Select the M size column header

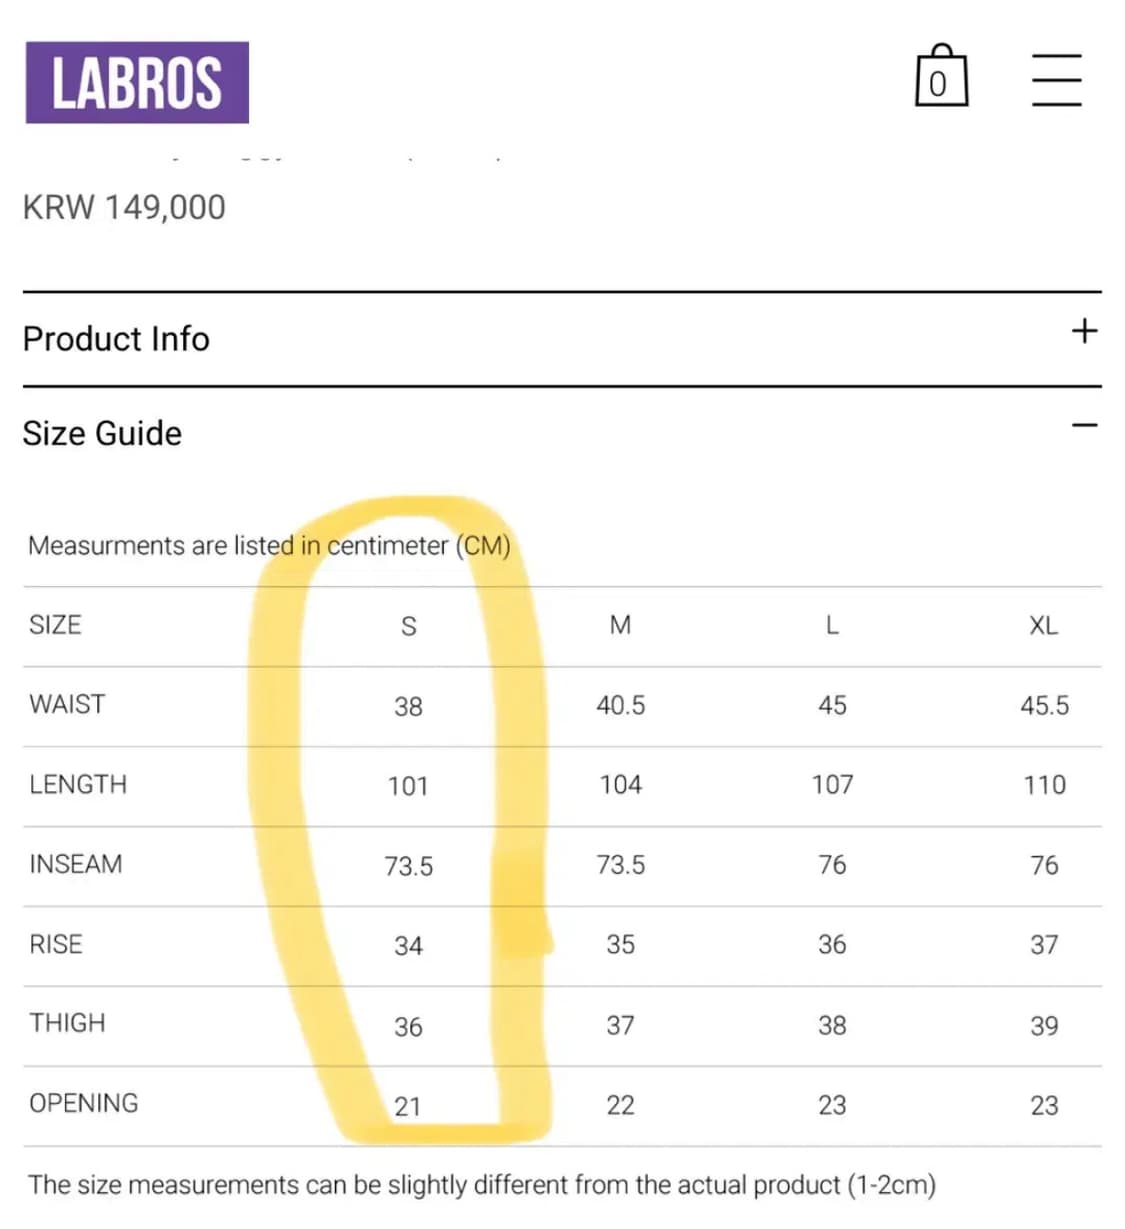(x=620, y=626)
